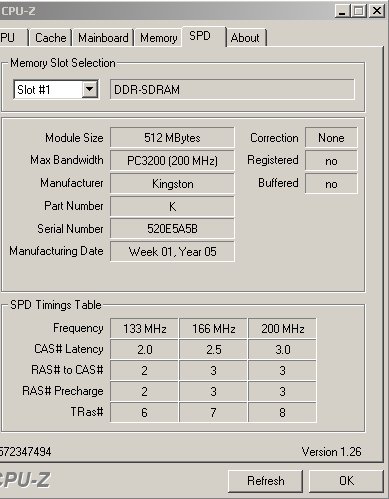This screenshot has width=389, height=499.
Task: Switch to the Mainboard tab
Action: 103,38
